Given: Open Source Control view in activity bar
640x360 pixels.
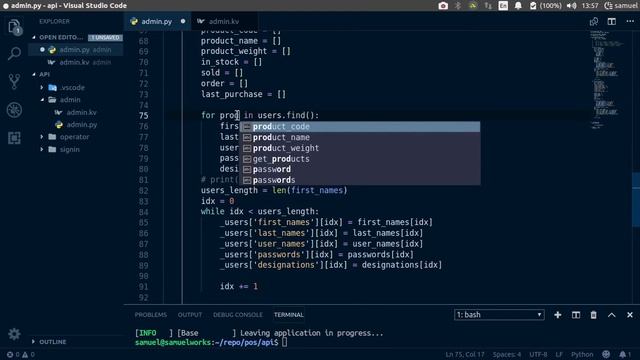Looking at the screenshot, I should coord(14,82).
